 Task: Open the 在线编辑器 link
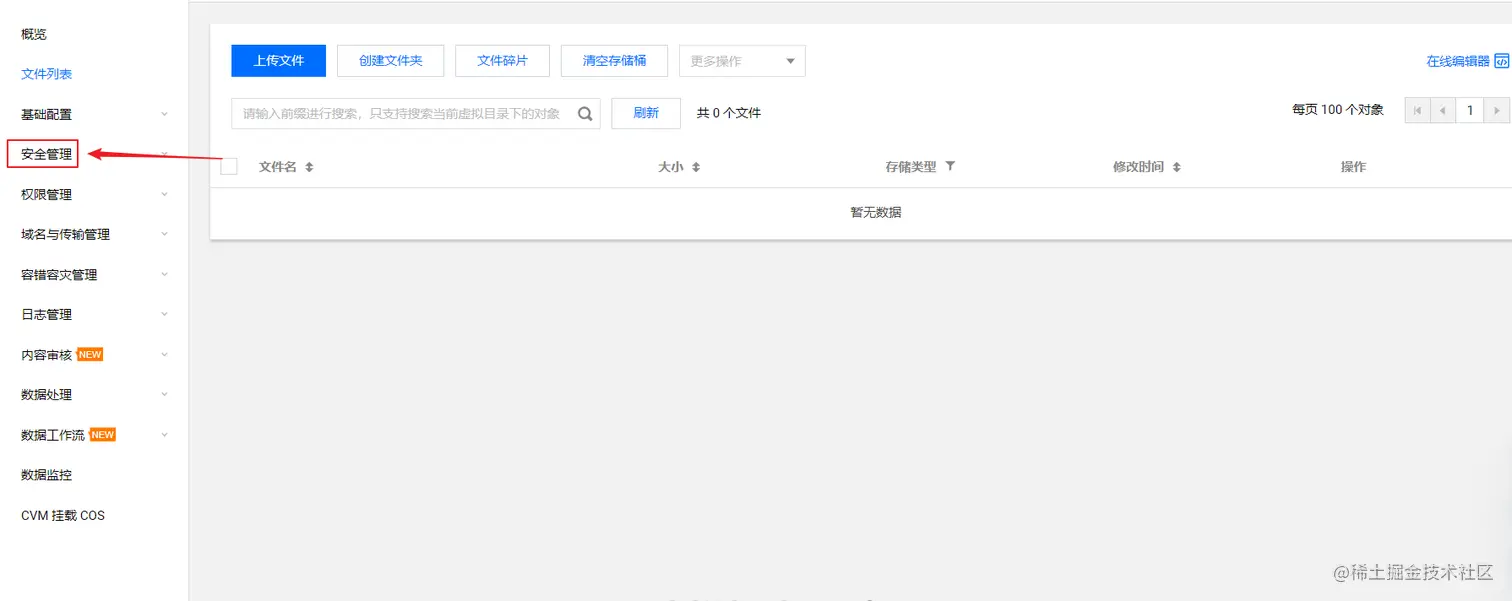(1458, 61)
